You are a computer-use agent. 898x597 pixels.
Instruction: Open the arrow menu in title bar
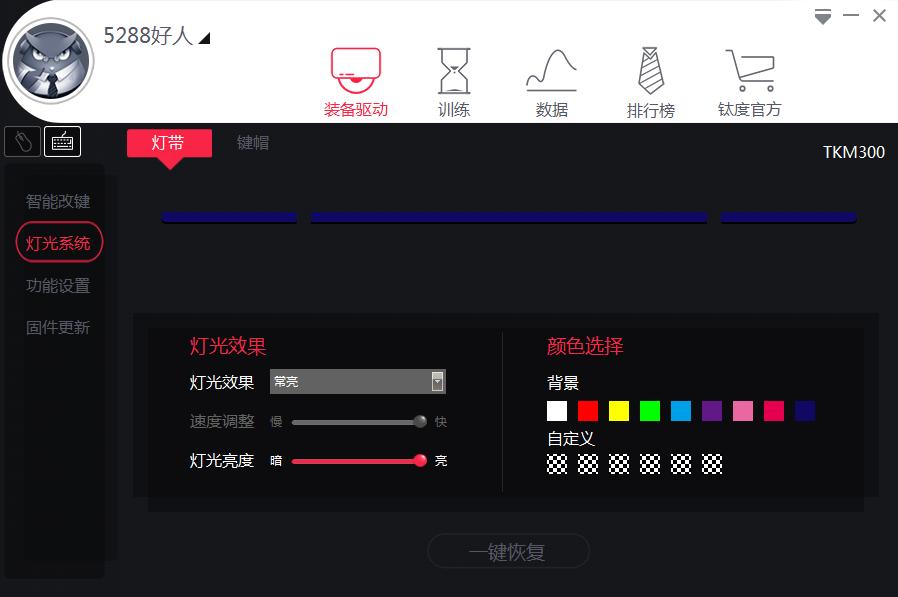(822, 15)
